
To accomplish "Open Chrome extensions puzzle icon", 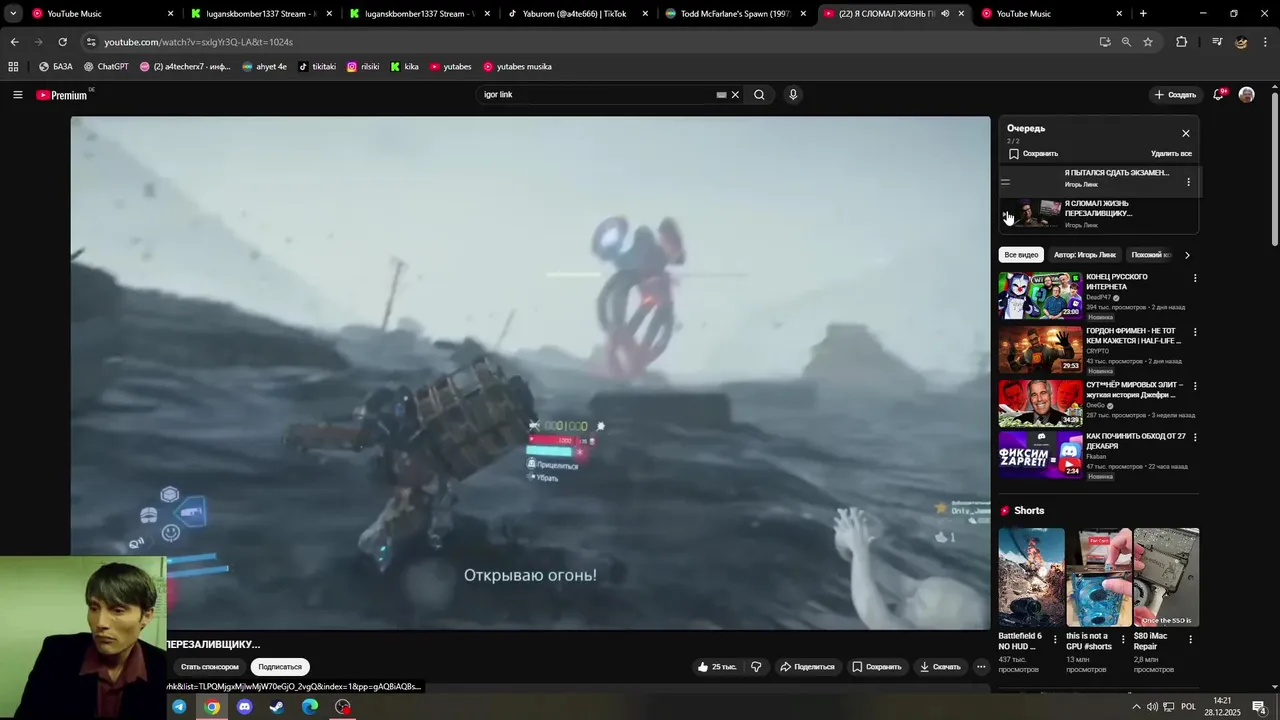I will (x=1181, y=42).
